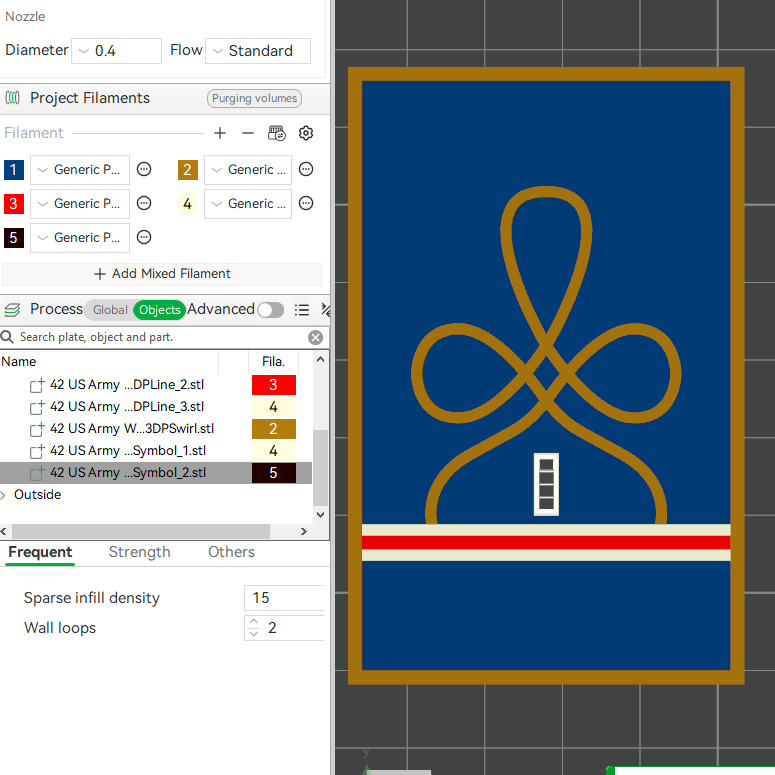Change filament of 3DPSwirl.stl (2)
Viewport: 775px width, 775px height.
pos(274,429)
